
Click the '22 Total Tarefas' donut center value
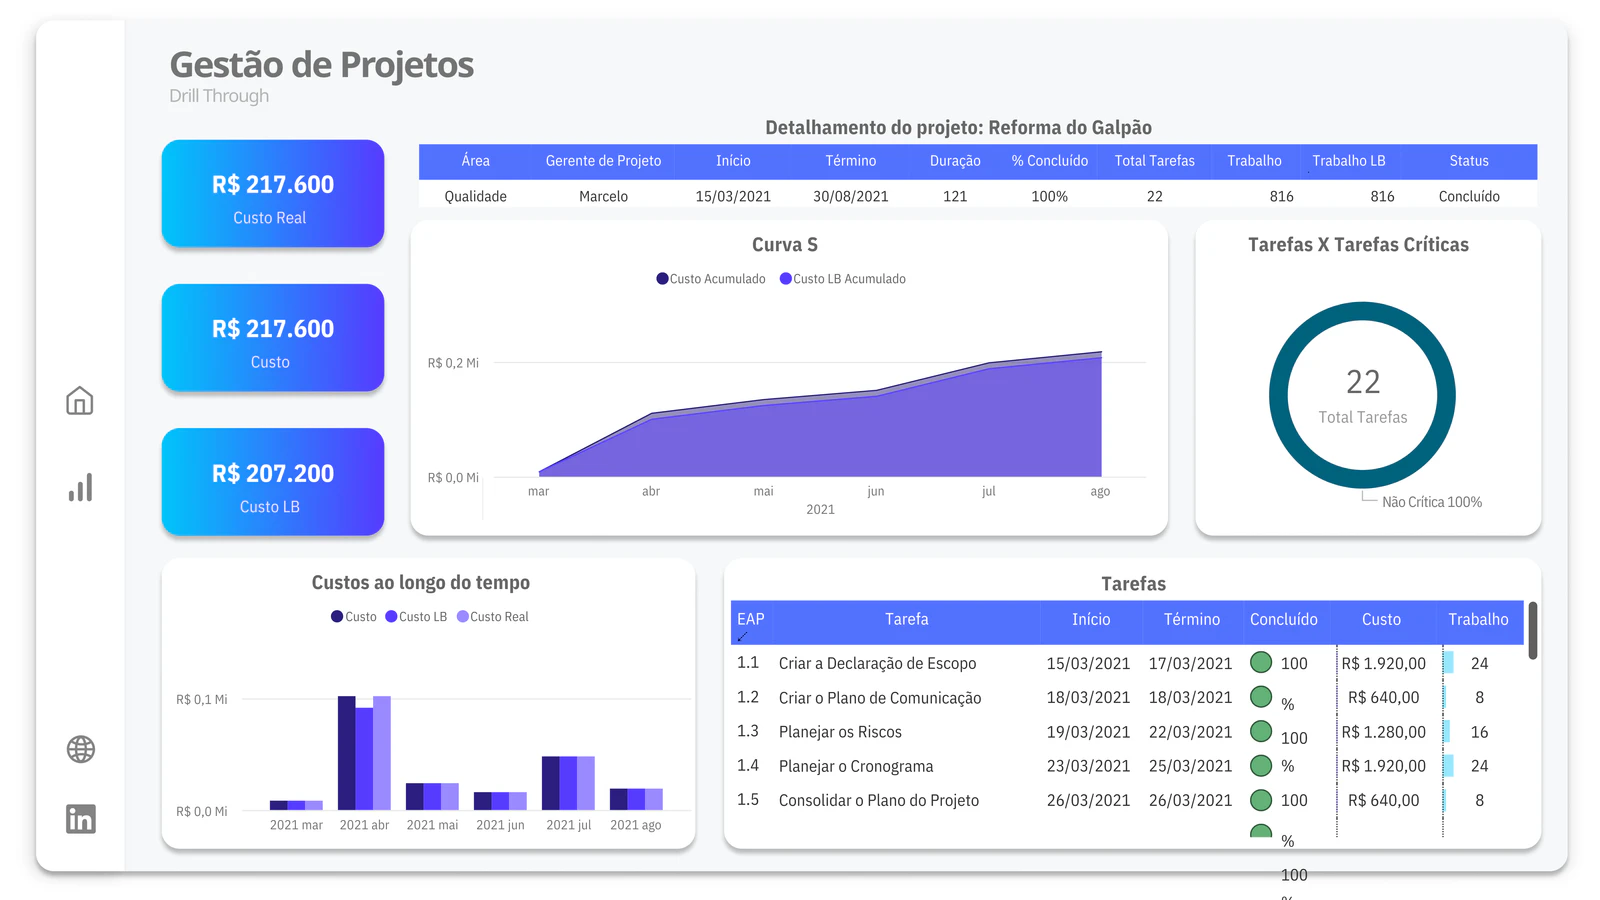(1362, 396)
